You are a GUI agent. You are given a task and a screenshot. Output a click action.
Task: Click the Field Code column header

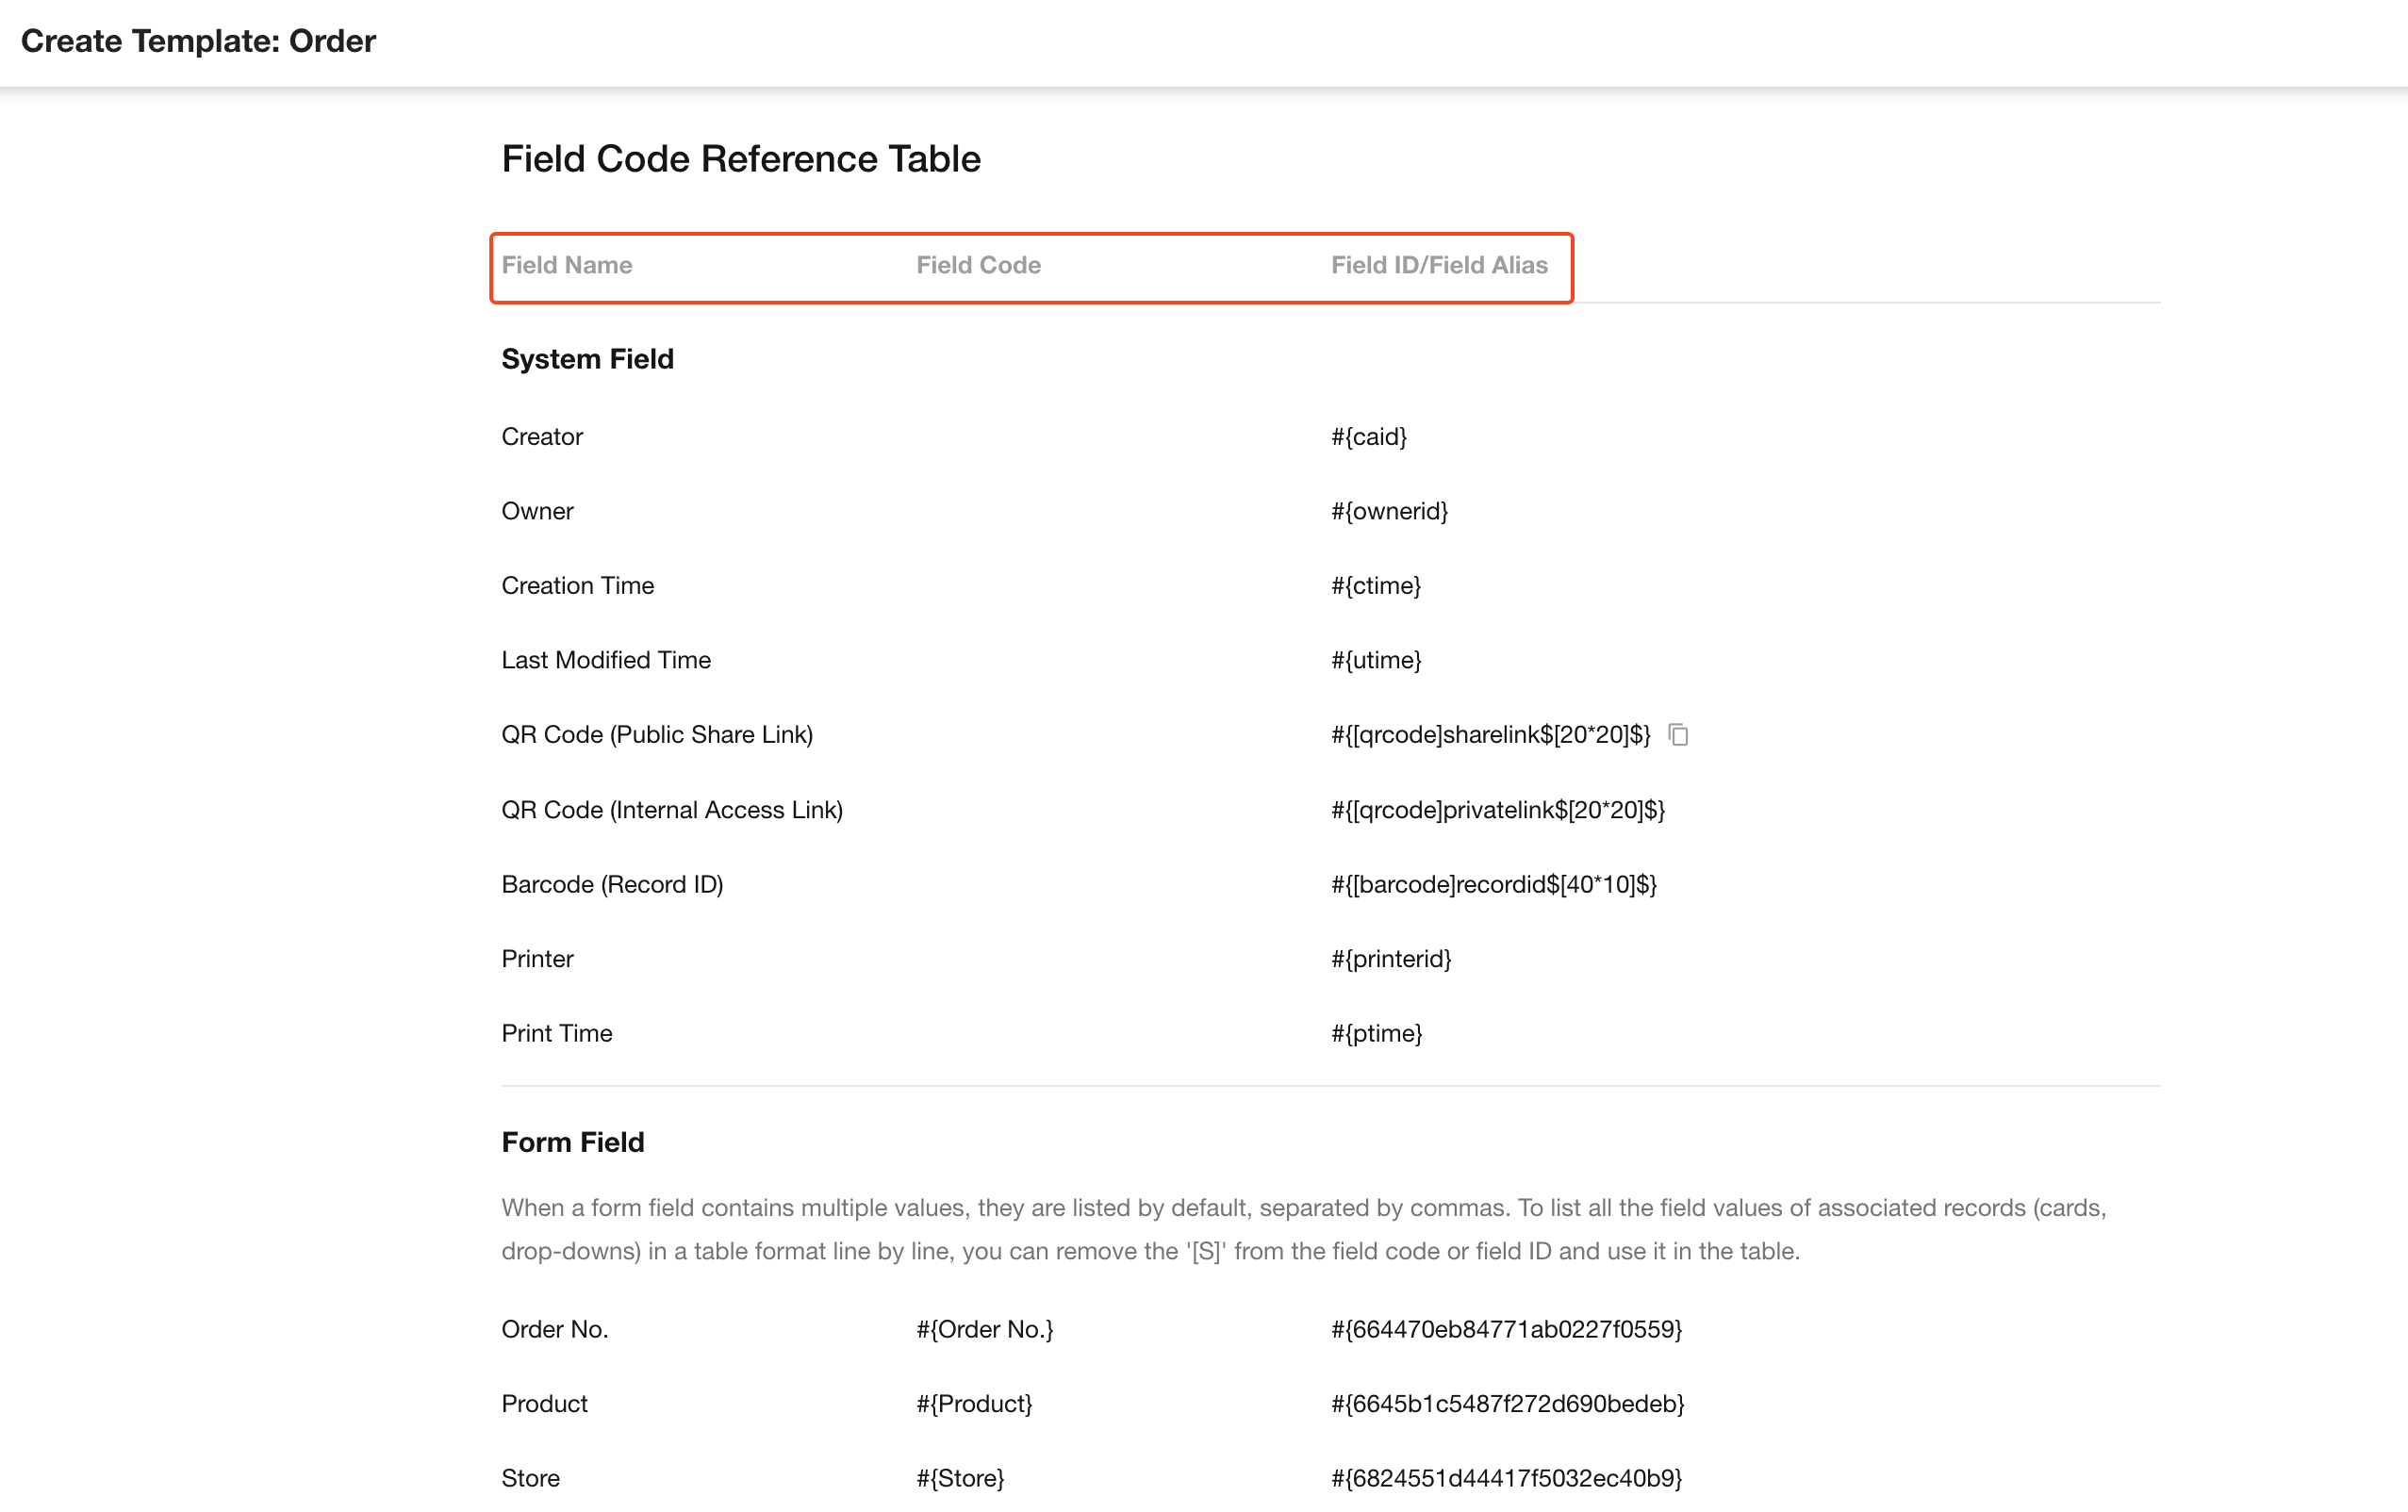[x=978, y=265]
